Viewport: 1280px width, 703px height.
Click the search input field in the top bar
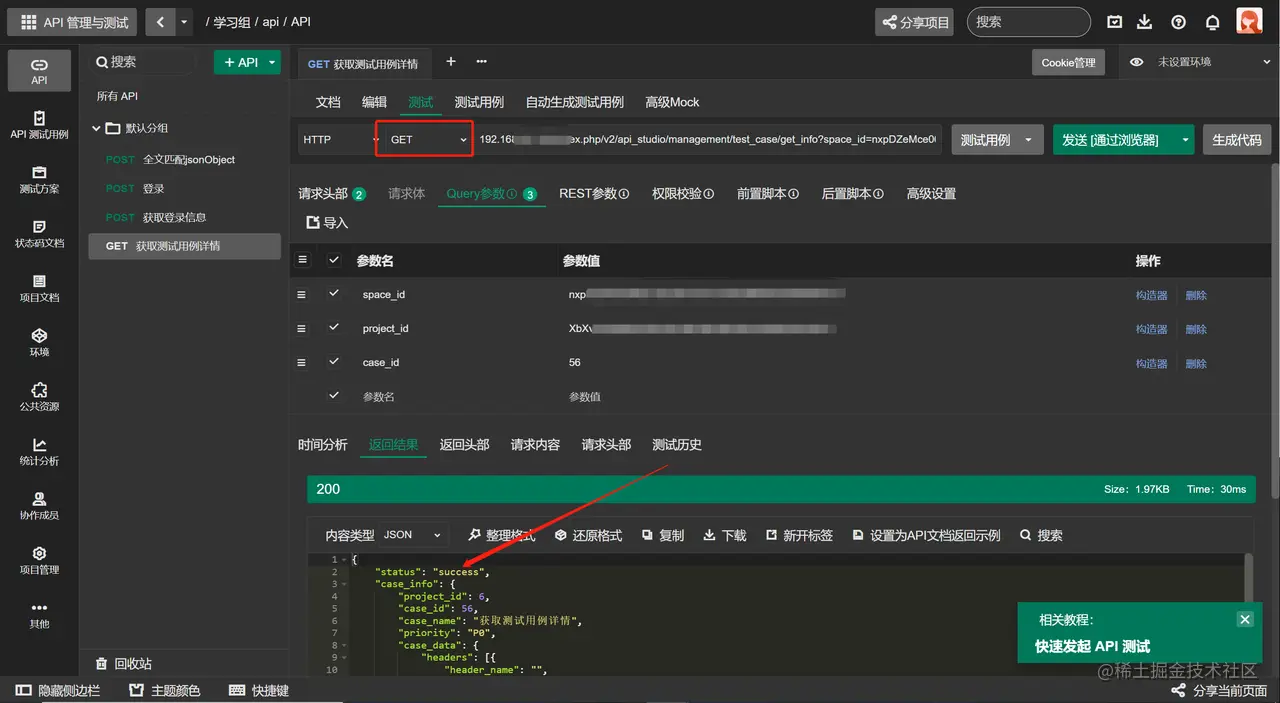pyautogui.click(x=1029, y=21)
